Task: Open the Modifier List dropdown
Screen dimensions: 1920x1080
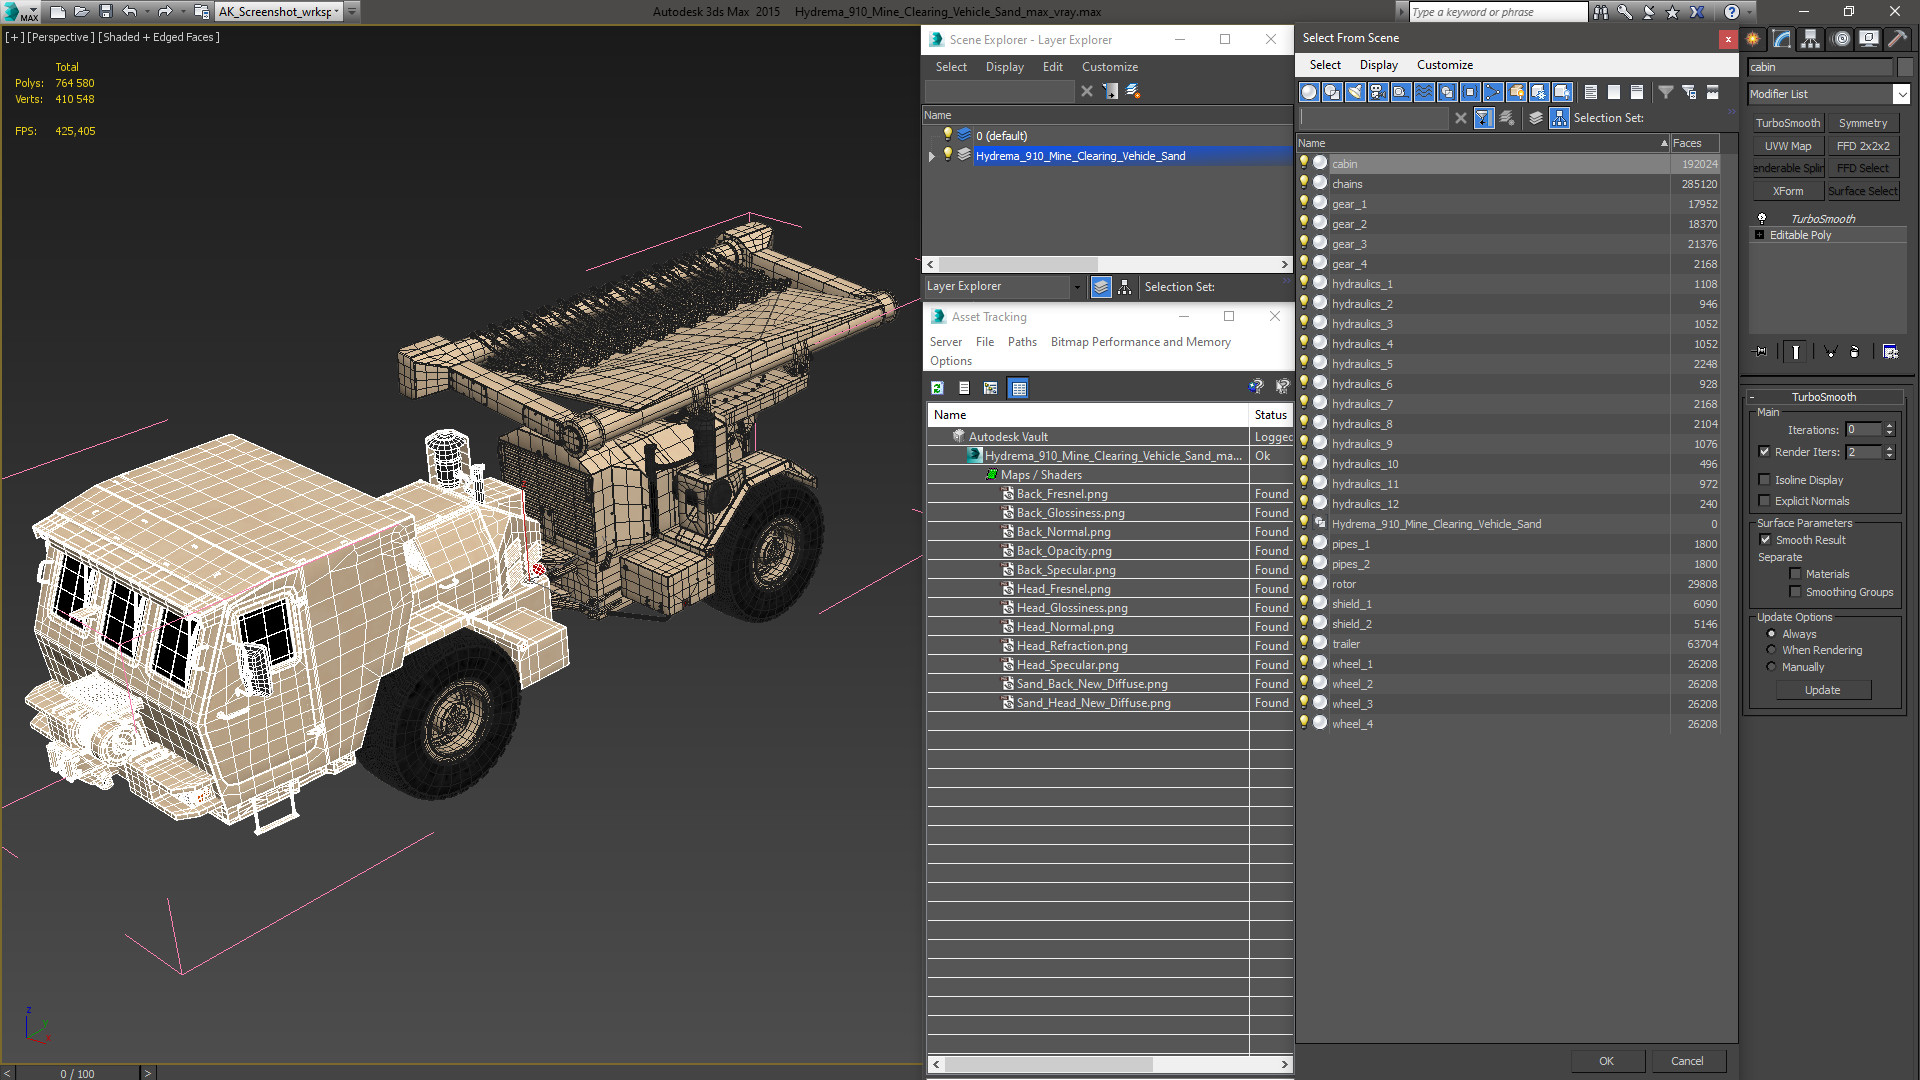Action: [1901, 94]
